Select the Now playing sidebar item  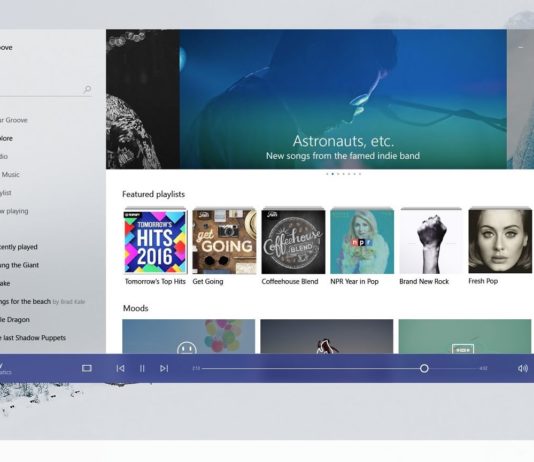pos(14,211)
